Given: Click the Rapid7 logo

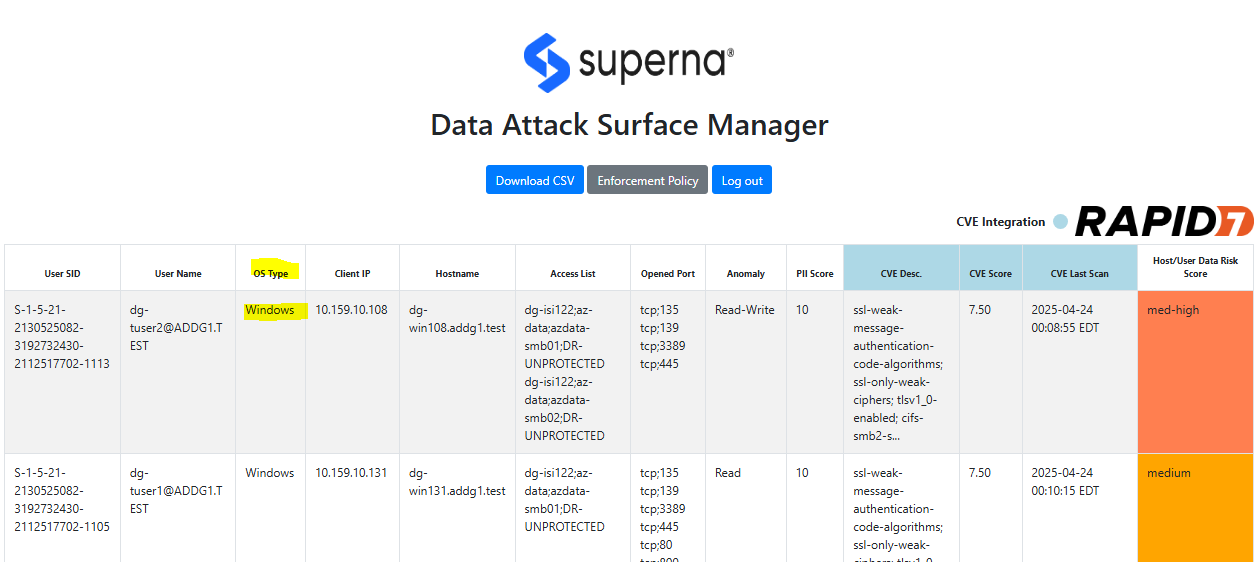Looking at the screenshot, I should click(1164, 222).
